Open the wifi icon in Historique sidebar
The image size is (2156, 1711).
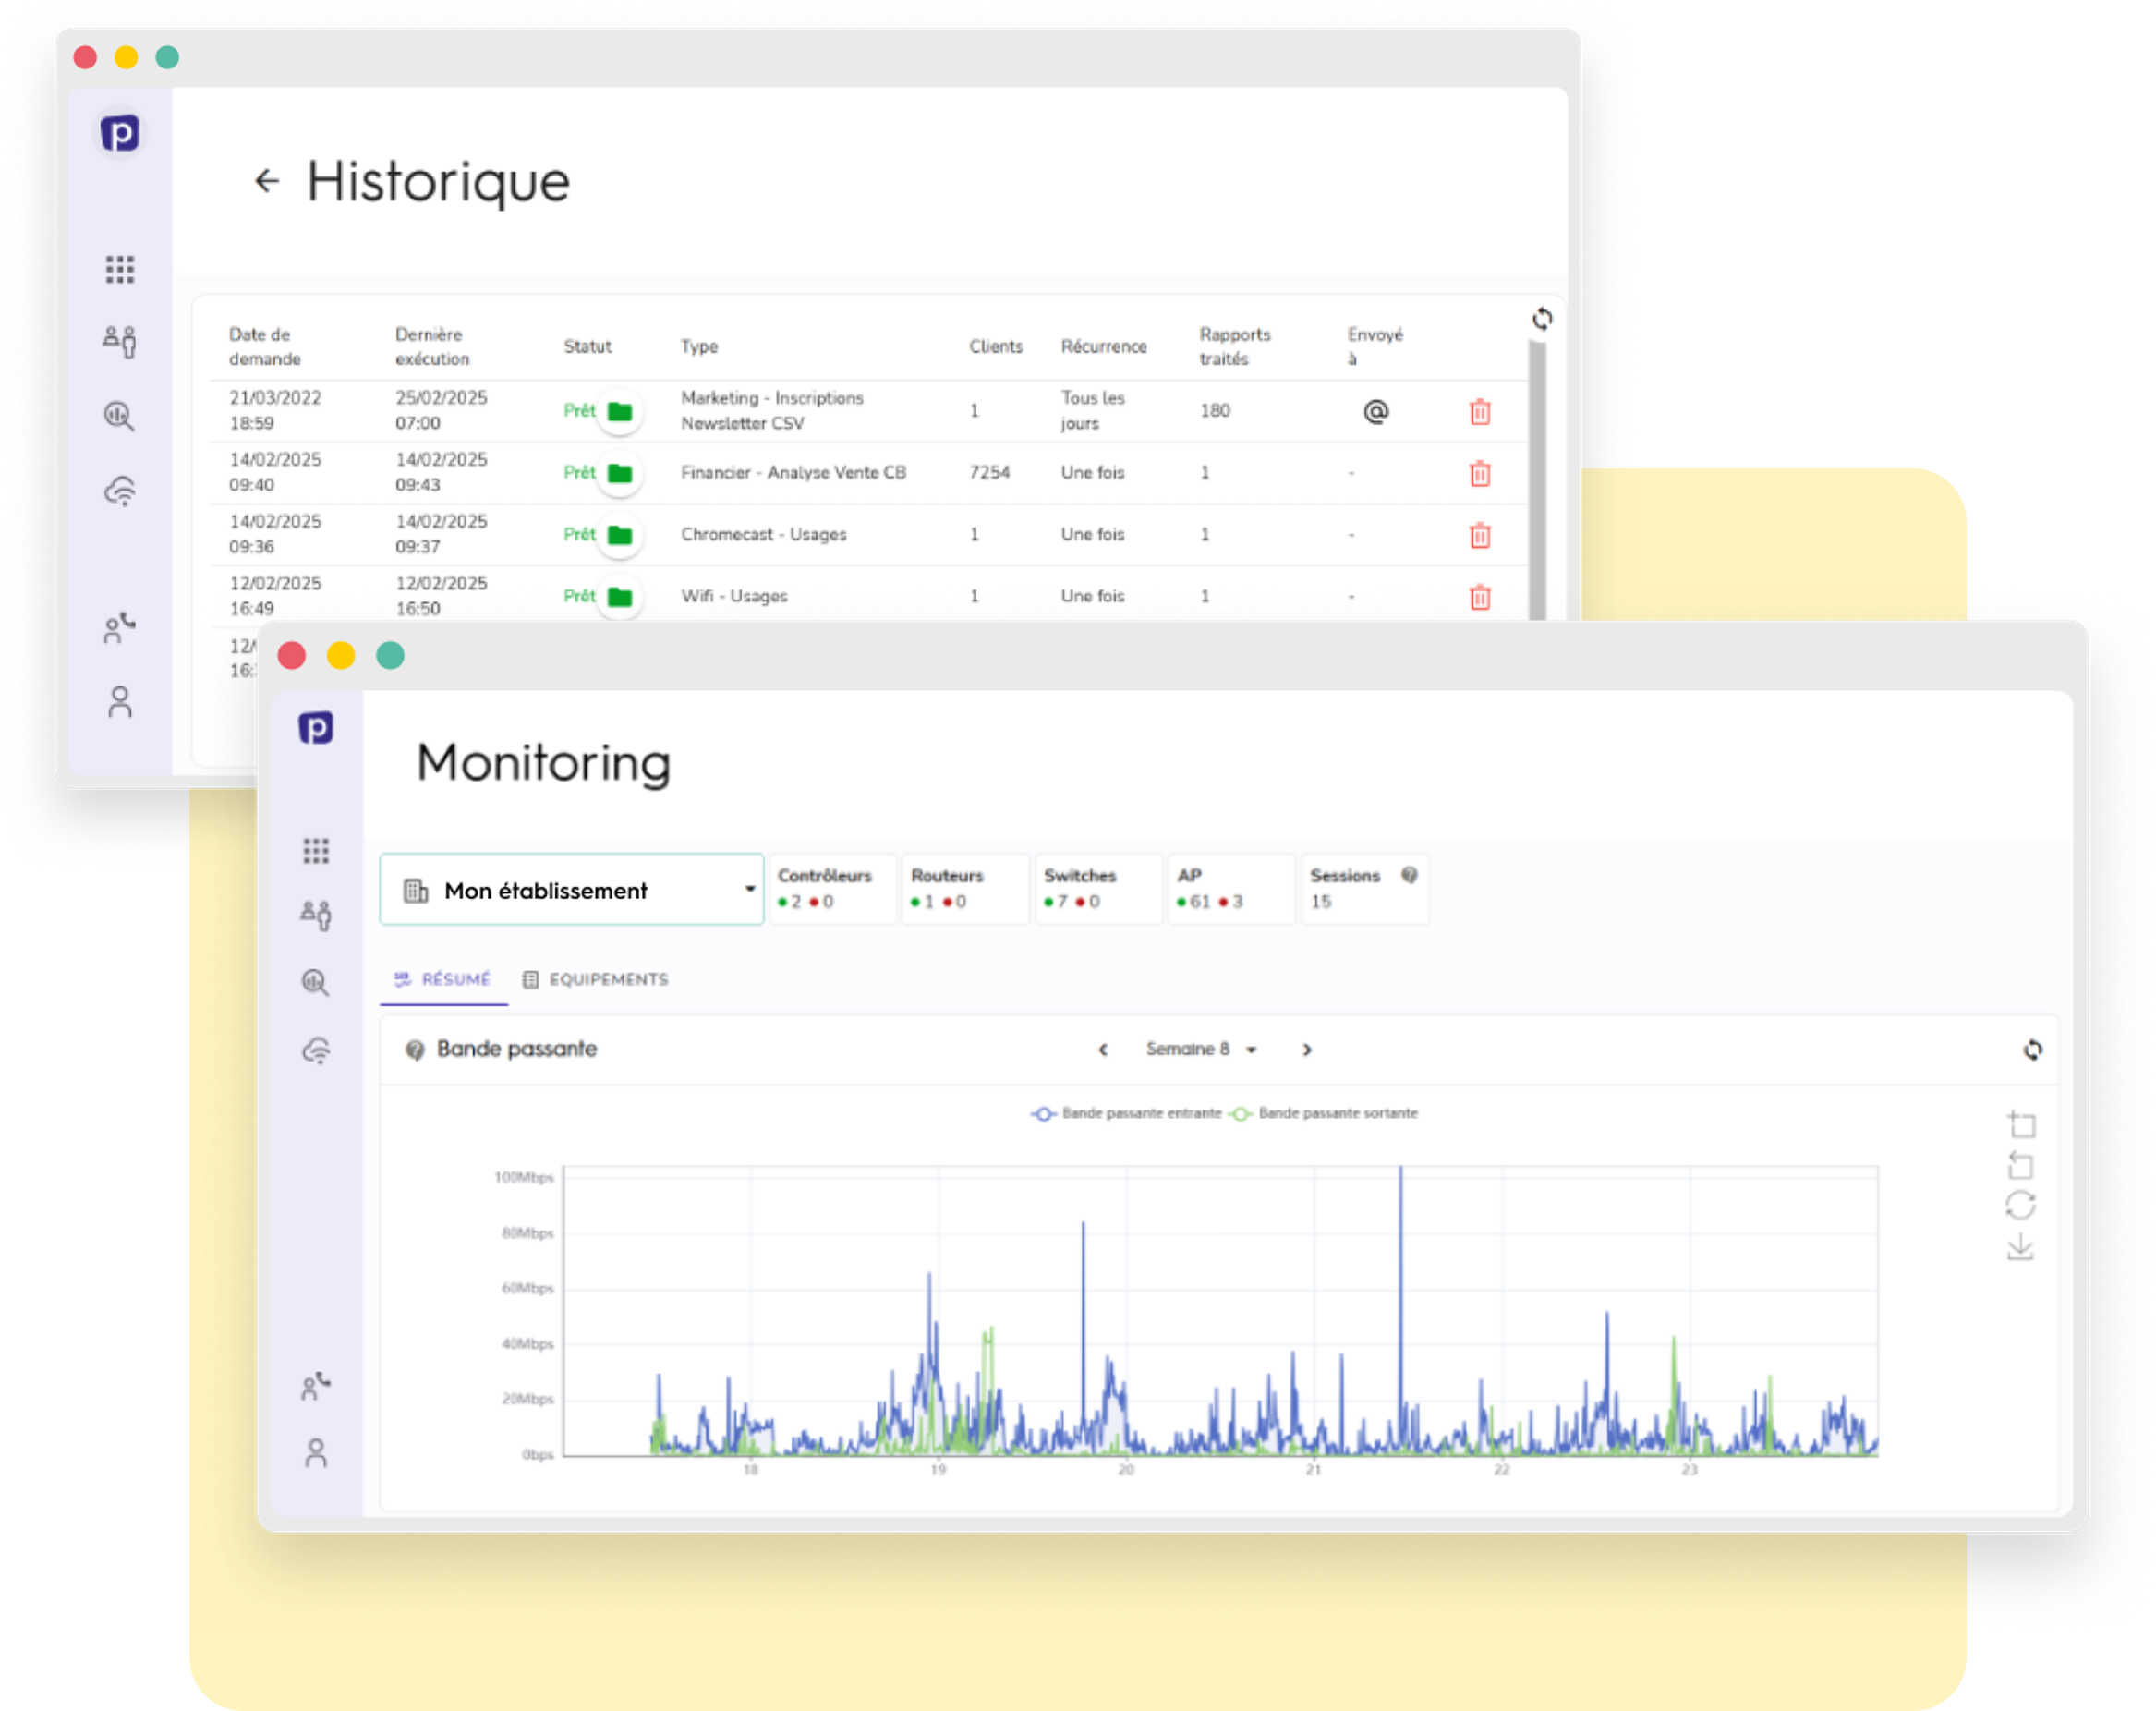click(x=120, y=492)
